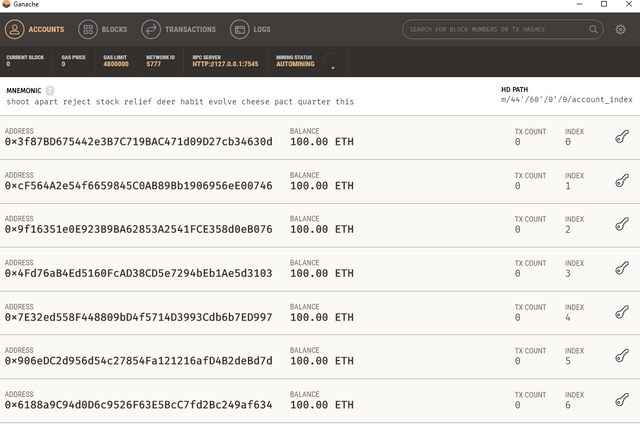Click RPC server HTTP://127.0.0.1:7545
This screenshot has width=640, height=424.
click(x=225, y=64)
